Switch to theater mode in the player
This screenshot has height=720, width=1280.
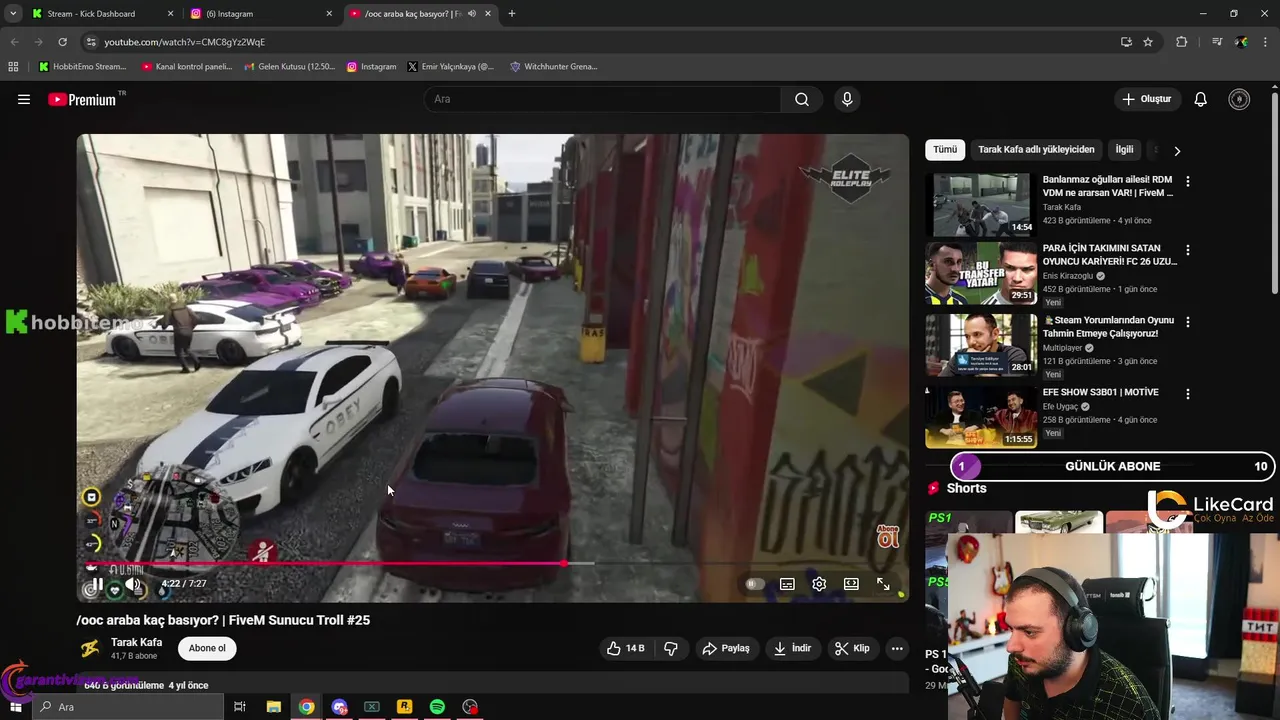[851, 584]
